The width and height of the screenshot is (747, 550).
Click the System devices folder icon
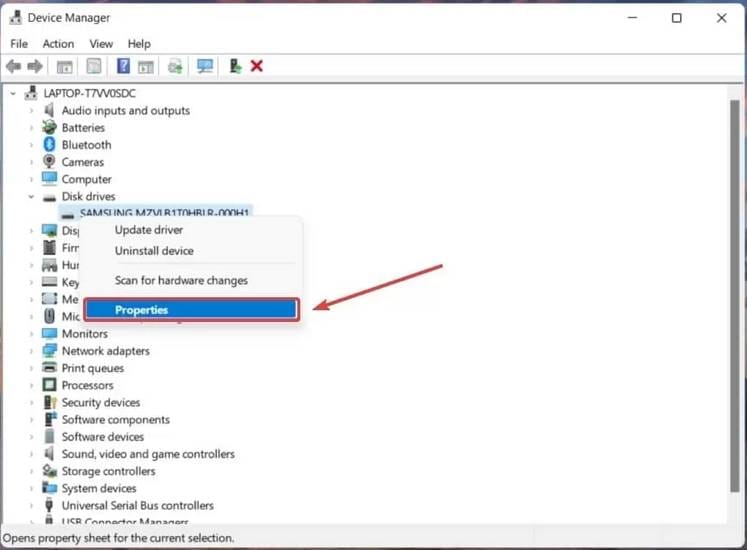49,488
